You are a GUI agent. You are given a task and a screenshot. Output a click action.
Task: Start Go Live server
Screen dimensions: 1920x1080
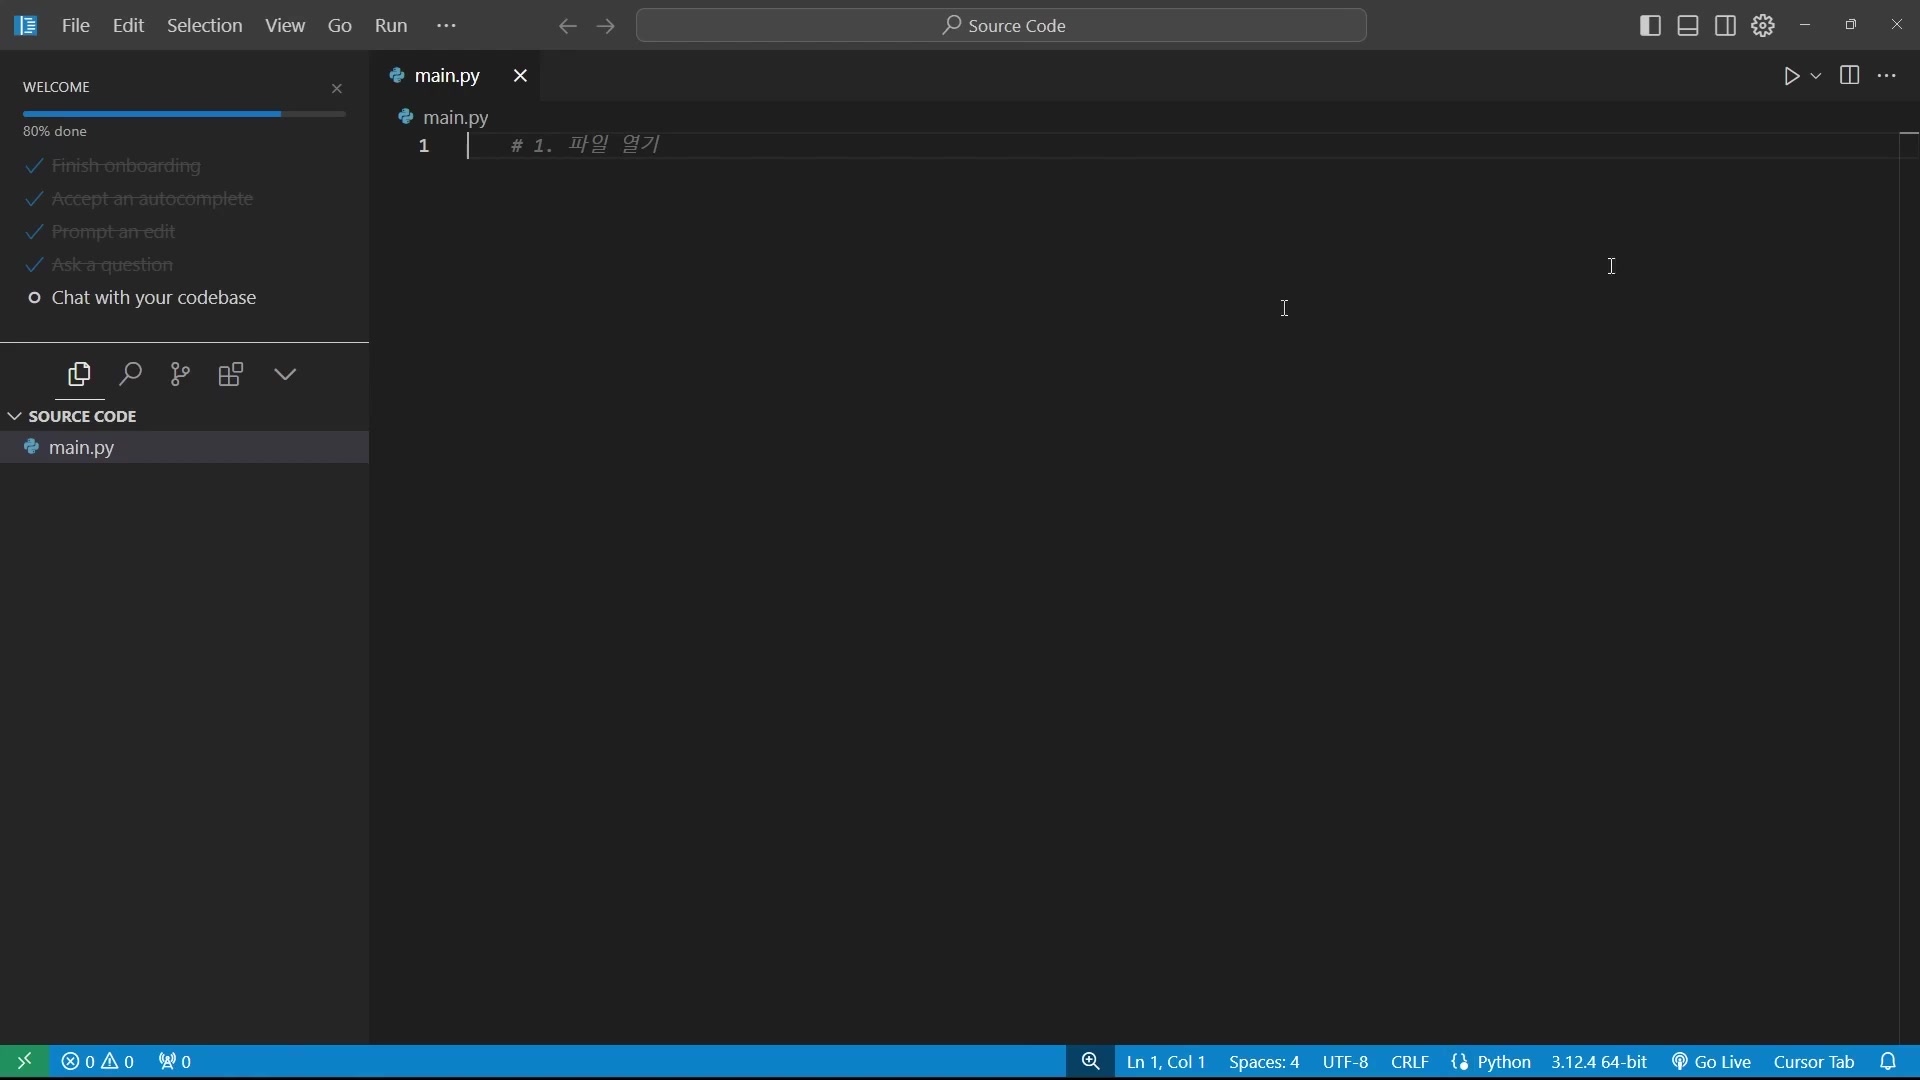pos(1712,1062)
